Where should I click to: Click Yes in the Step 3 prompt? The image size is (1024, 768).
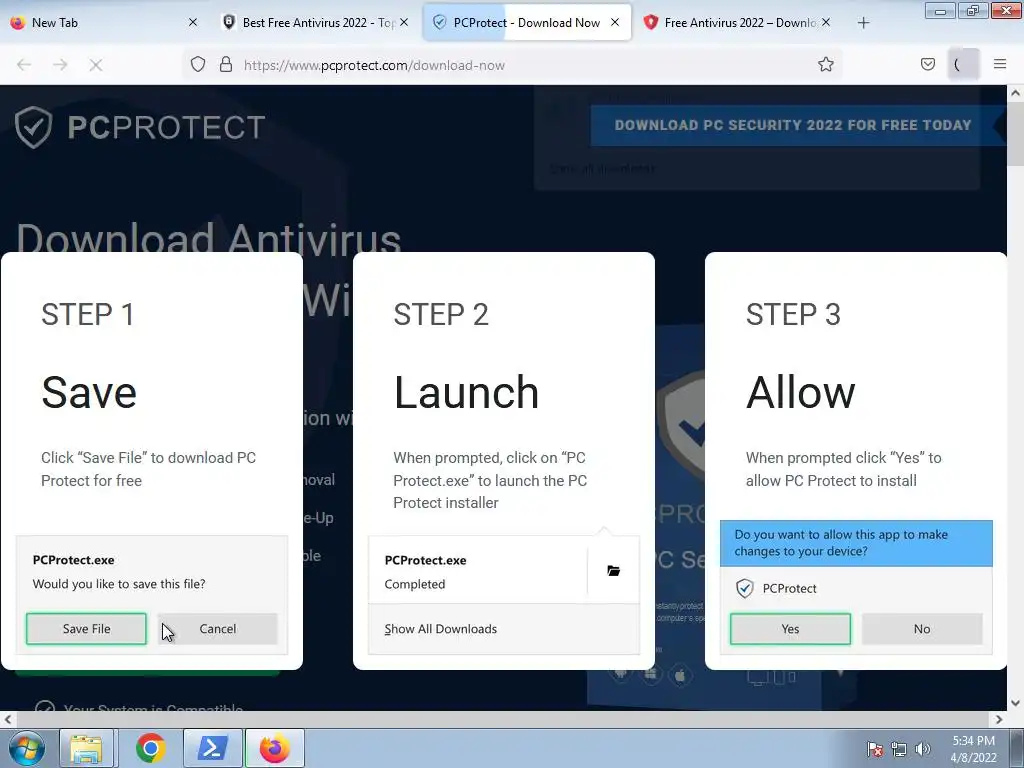(x=790, y=629)
